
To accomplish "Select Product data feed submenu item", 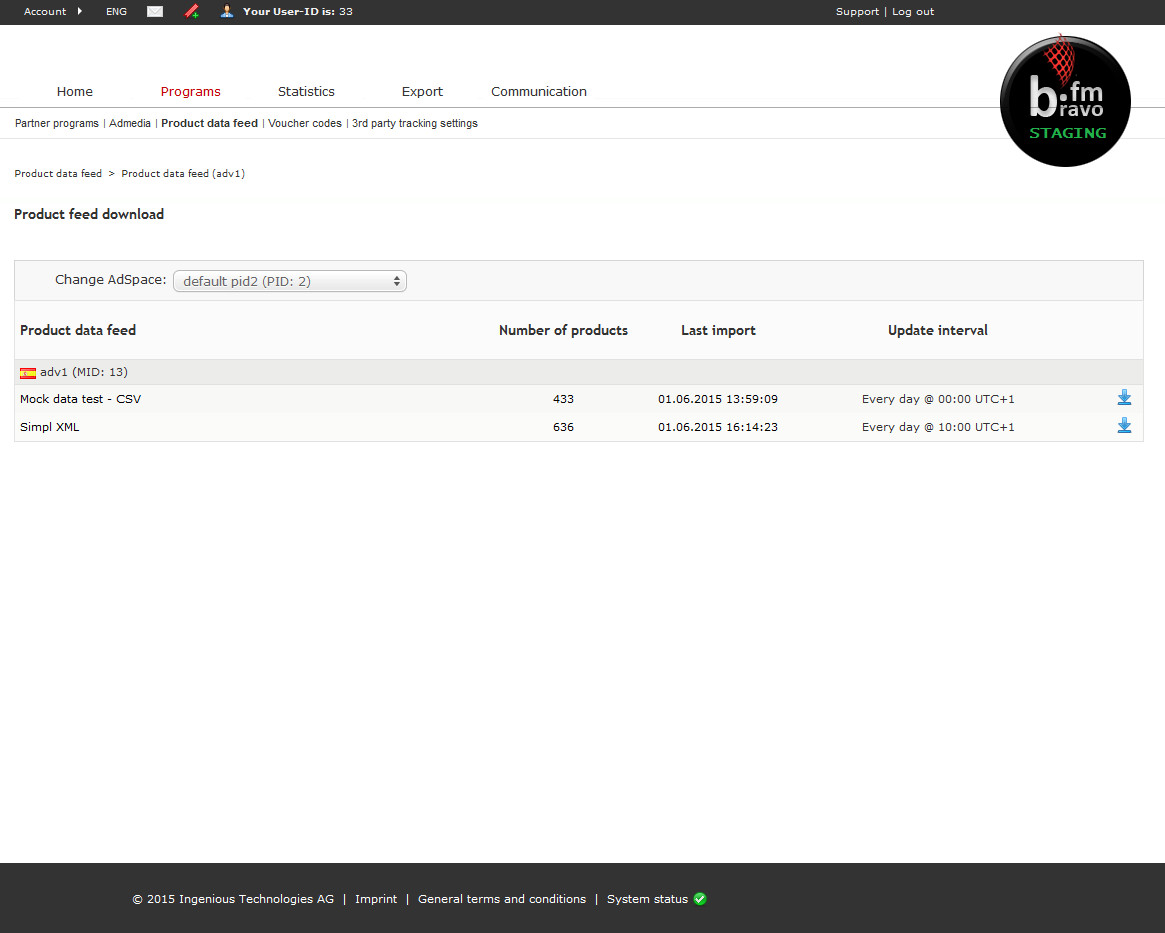I will tap(210, 123).
